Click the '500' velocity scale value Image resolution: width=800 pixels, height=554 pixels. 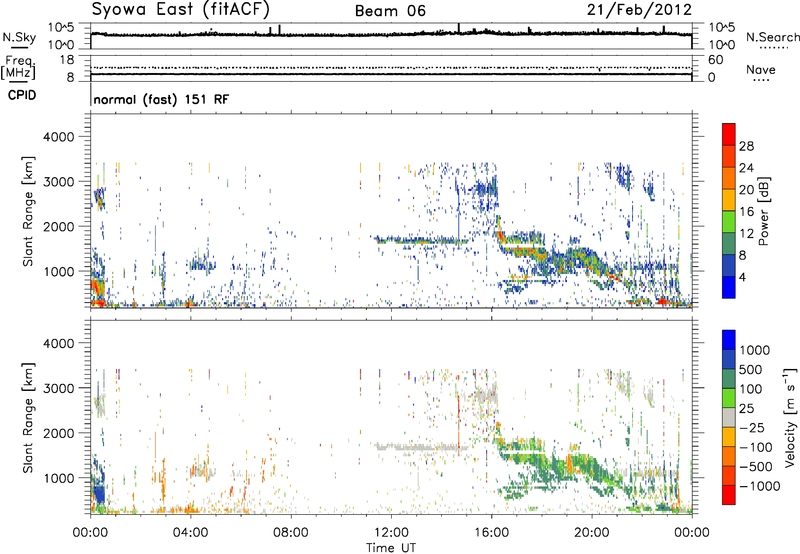coord(751,370)
